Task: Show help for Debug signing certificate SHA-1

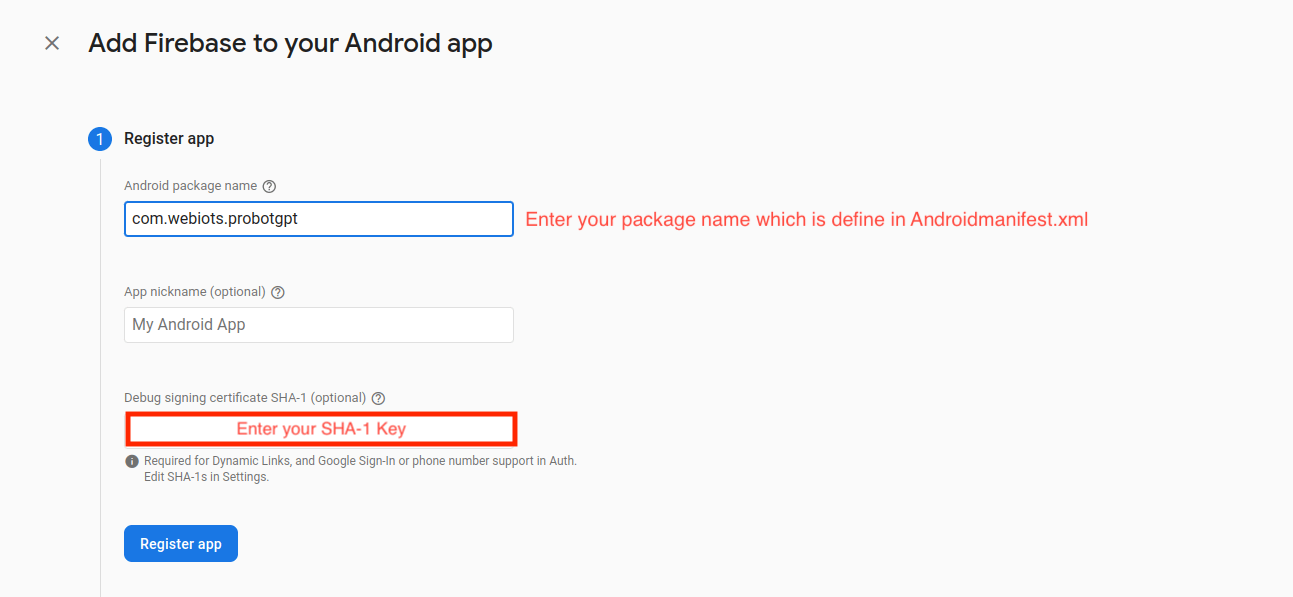Action: coord(378,398)
